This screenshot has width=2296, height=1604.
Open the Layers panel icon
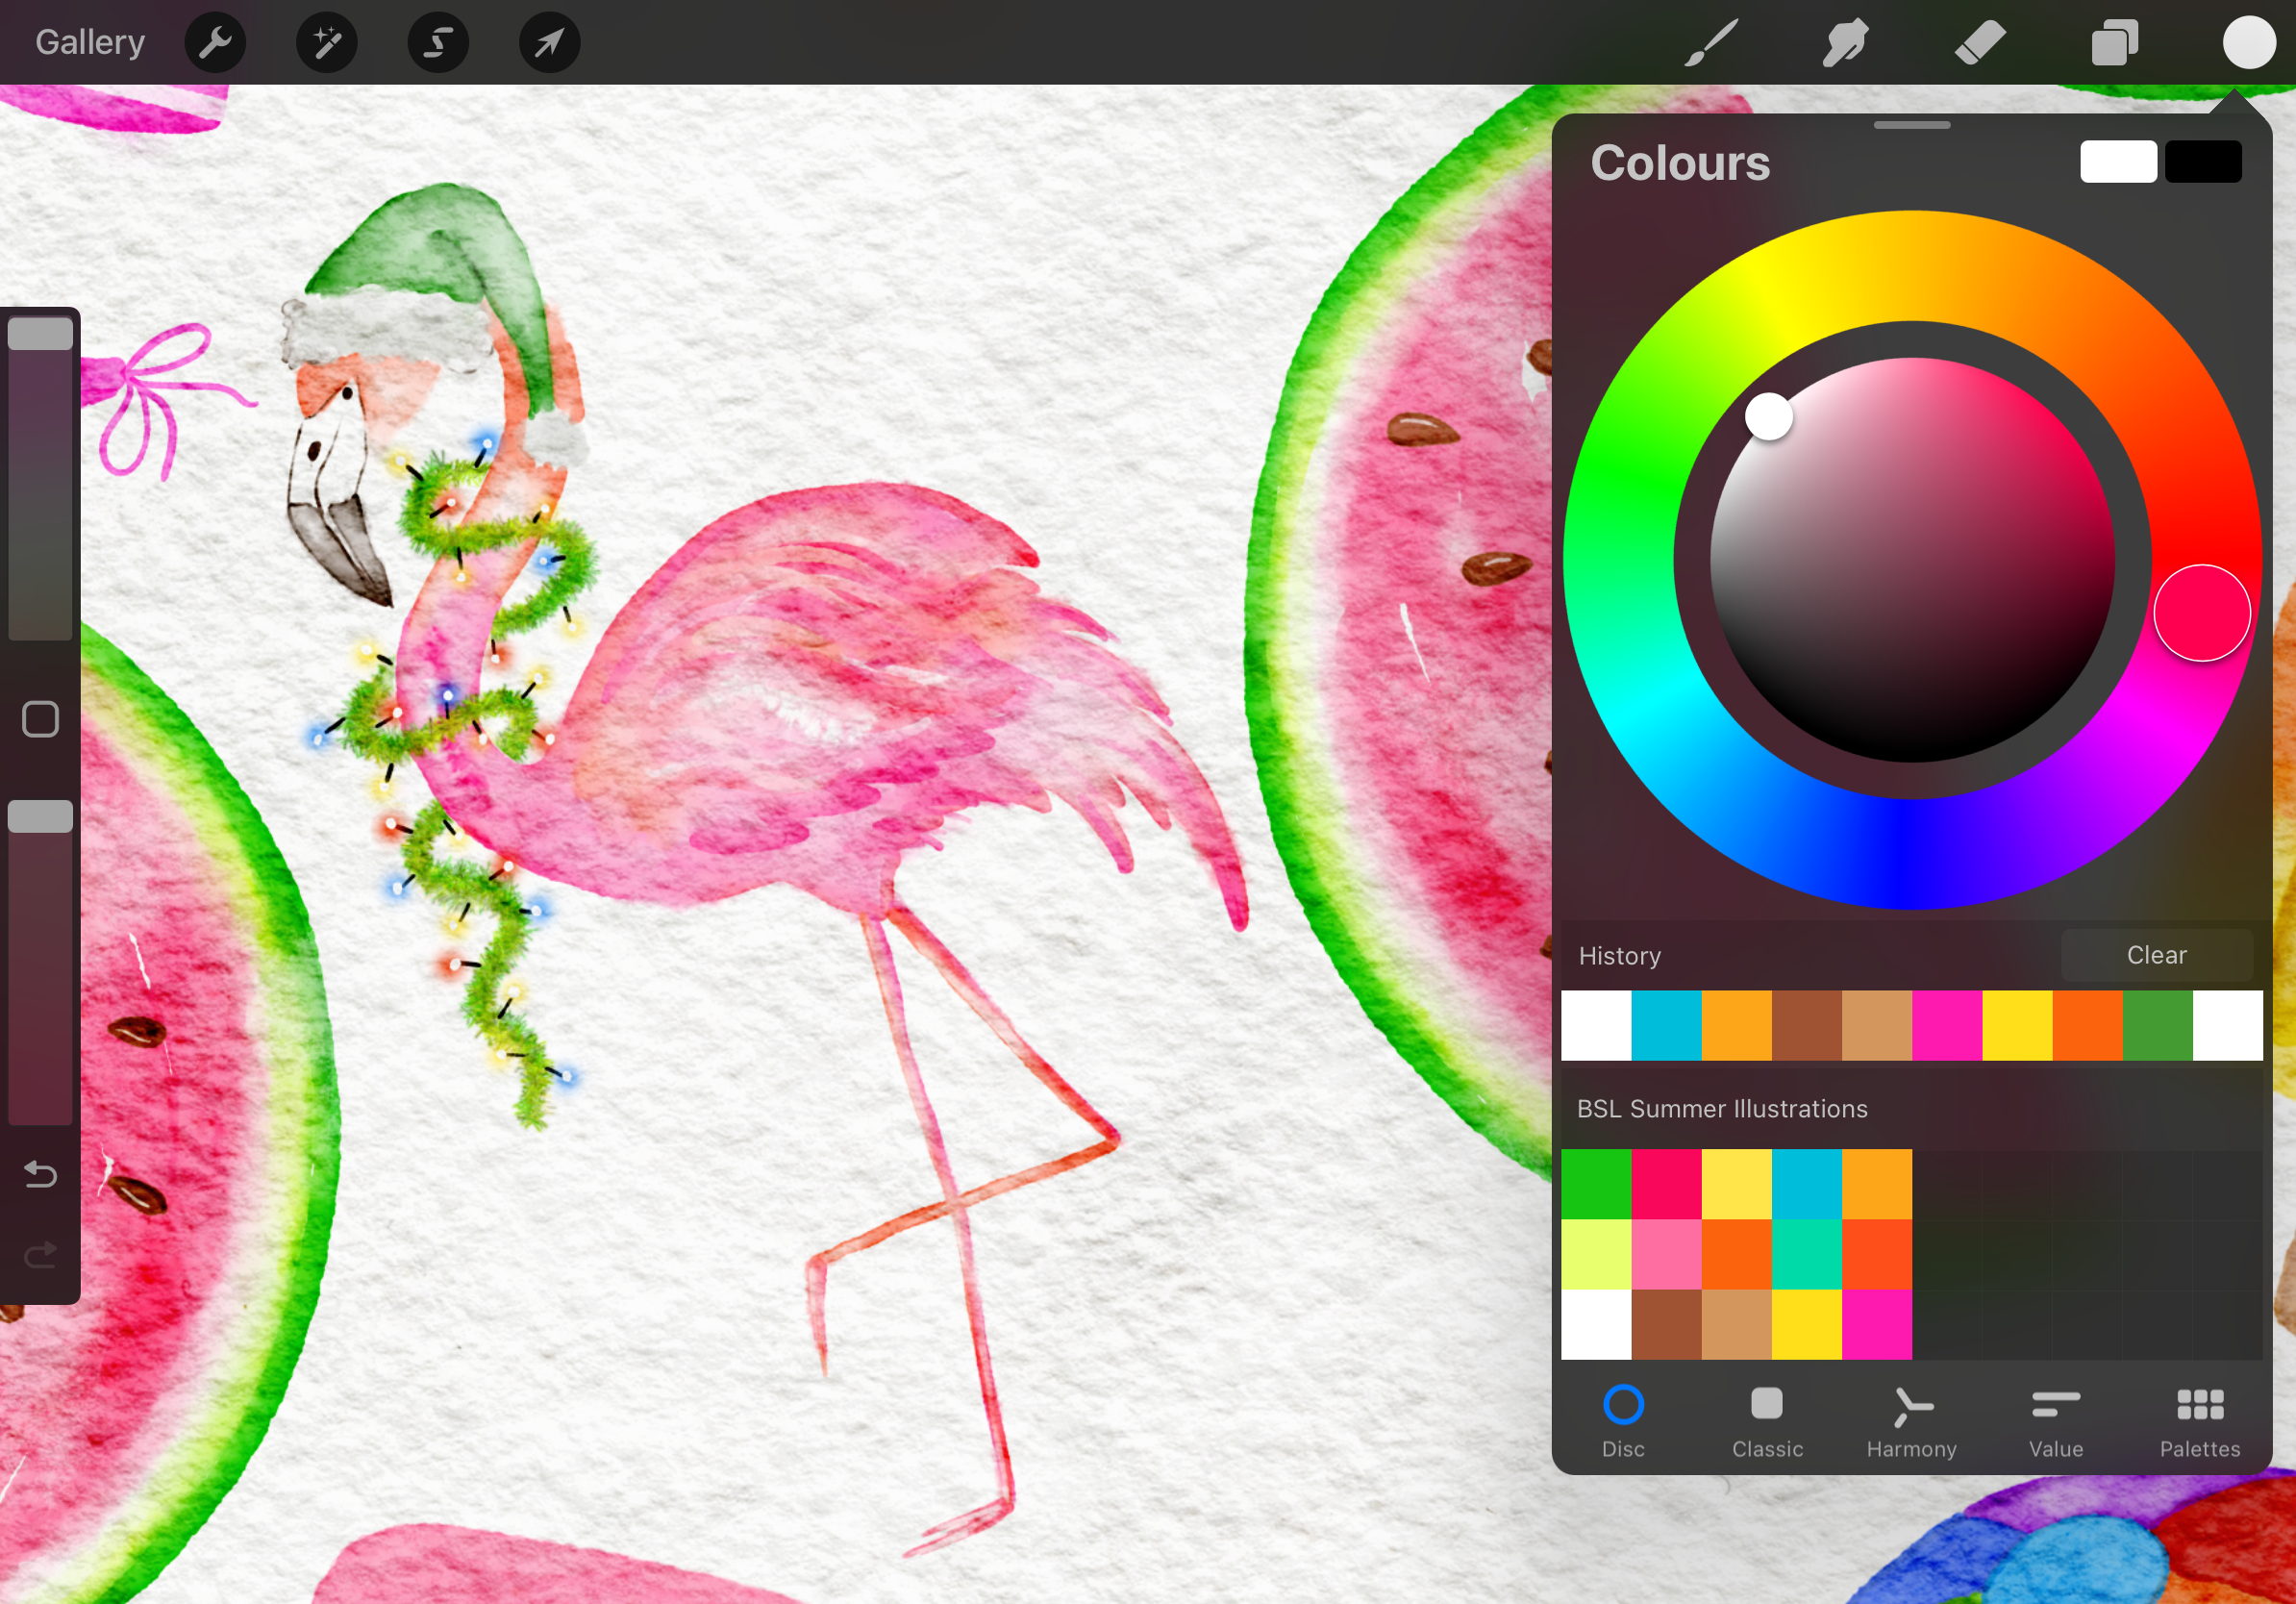[2114, 43]
